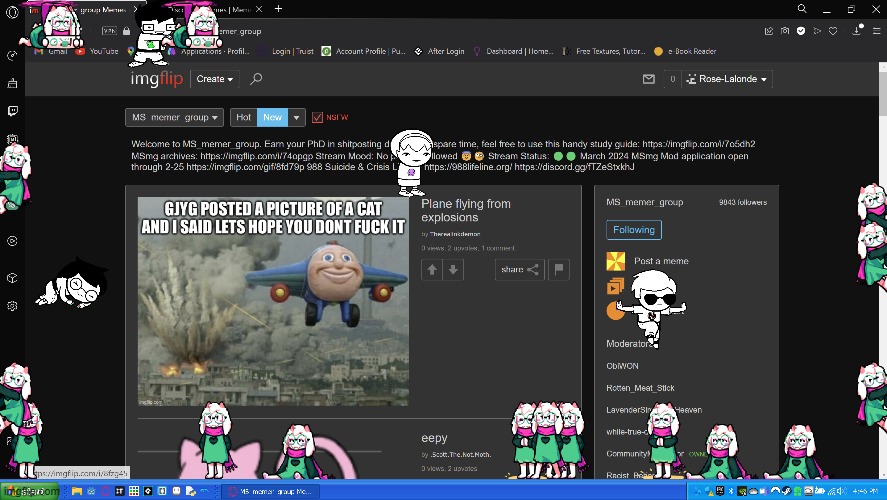Click the plane meme image thumbnail
The image size is (887, 500).
(273, 301)
